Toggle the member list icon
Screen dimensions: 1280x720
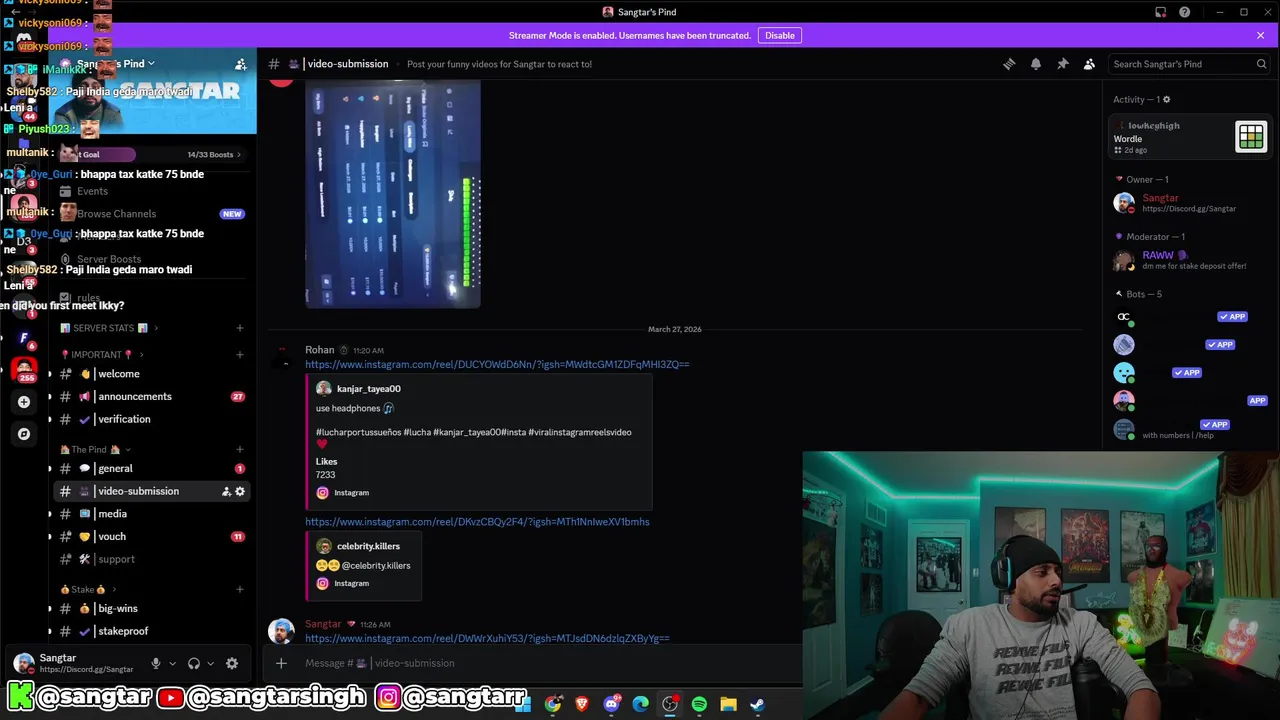coord(1089,64)
